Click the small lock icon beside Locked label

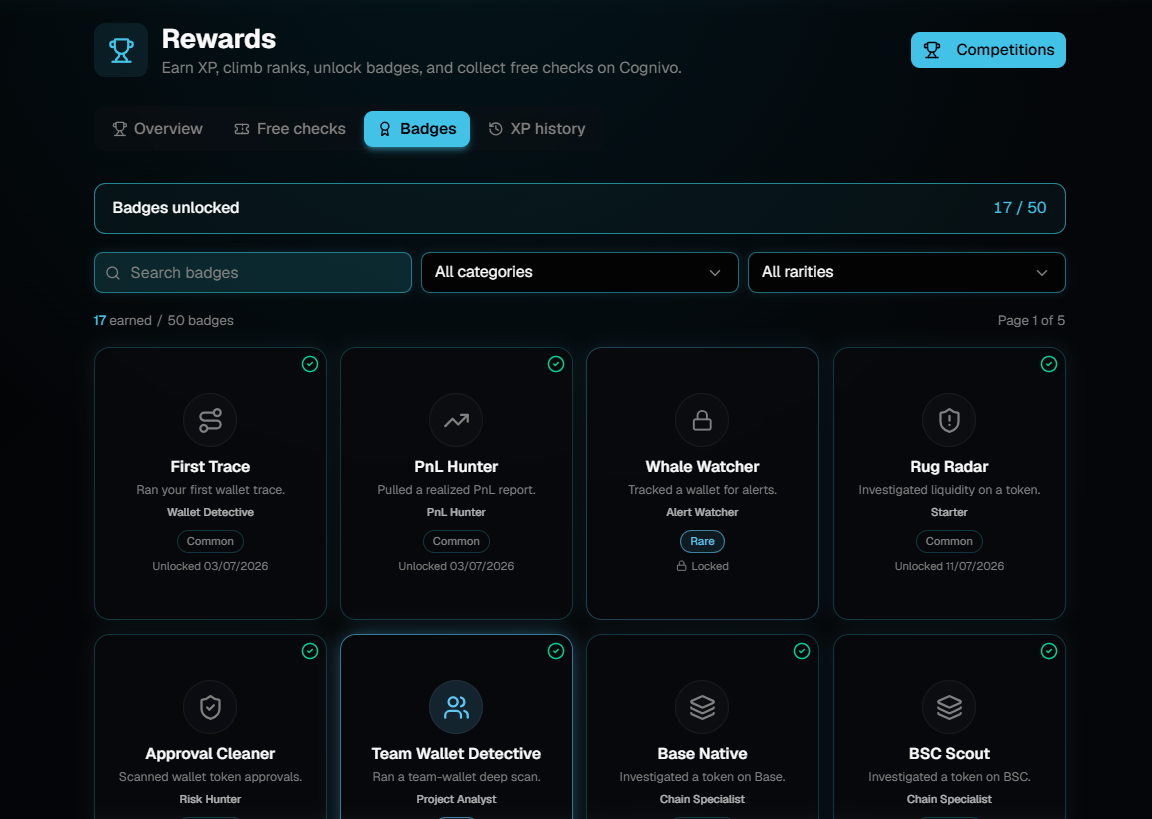[682, 566]
